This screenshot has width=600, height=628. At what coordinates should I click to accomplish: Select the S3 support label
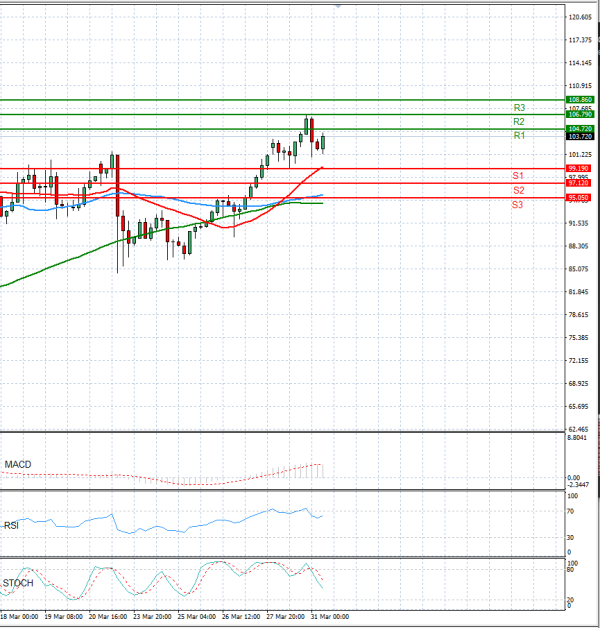coord(518,204)
